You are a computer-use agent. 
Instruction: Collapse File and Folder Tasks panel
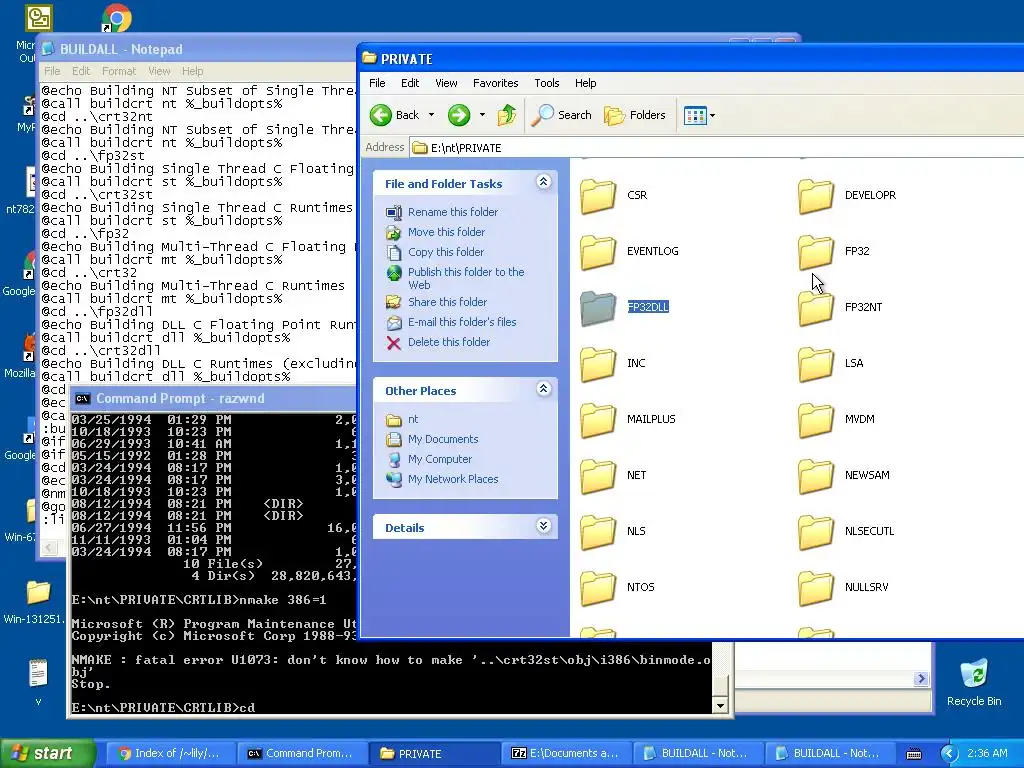click(x=543, y=182)
